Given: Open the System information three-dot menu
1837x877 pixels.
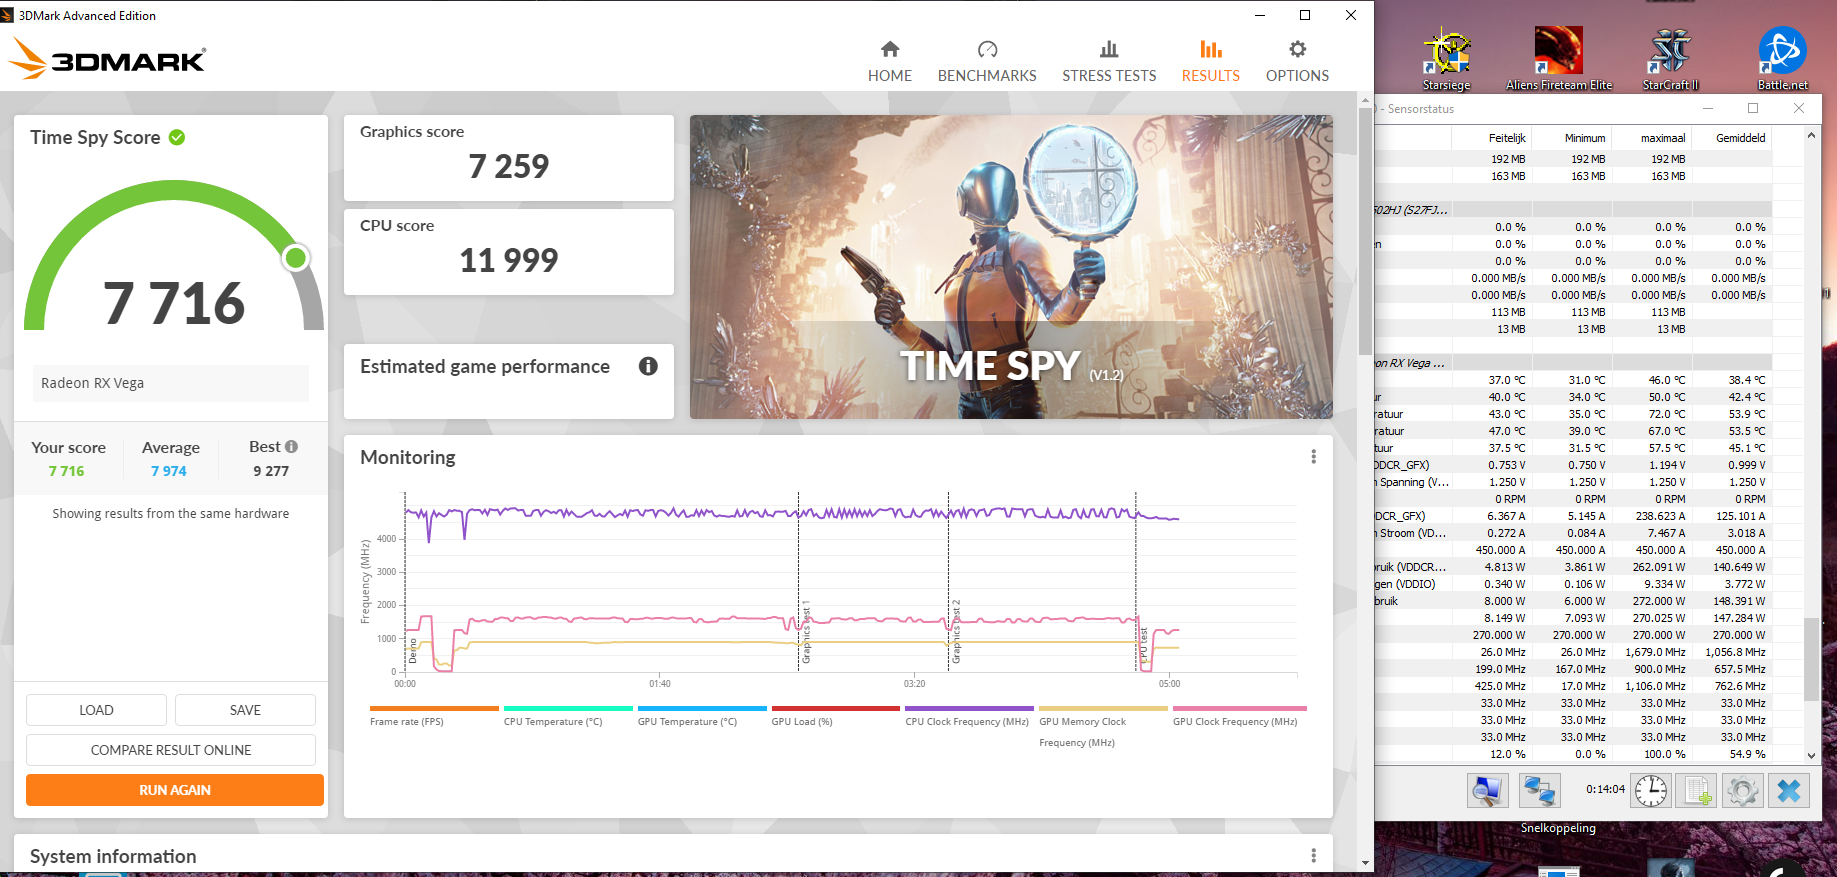Looking at the screenshot, I should coord(1313,856).
